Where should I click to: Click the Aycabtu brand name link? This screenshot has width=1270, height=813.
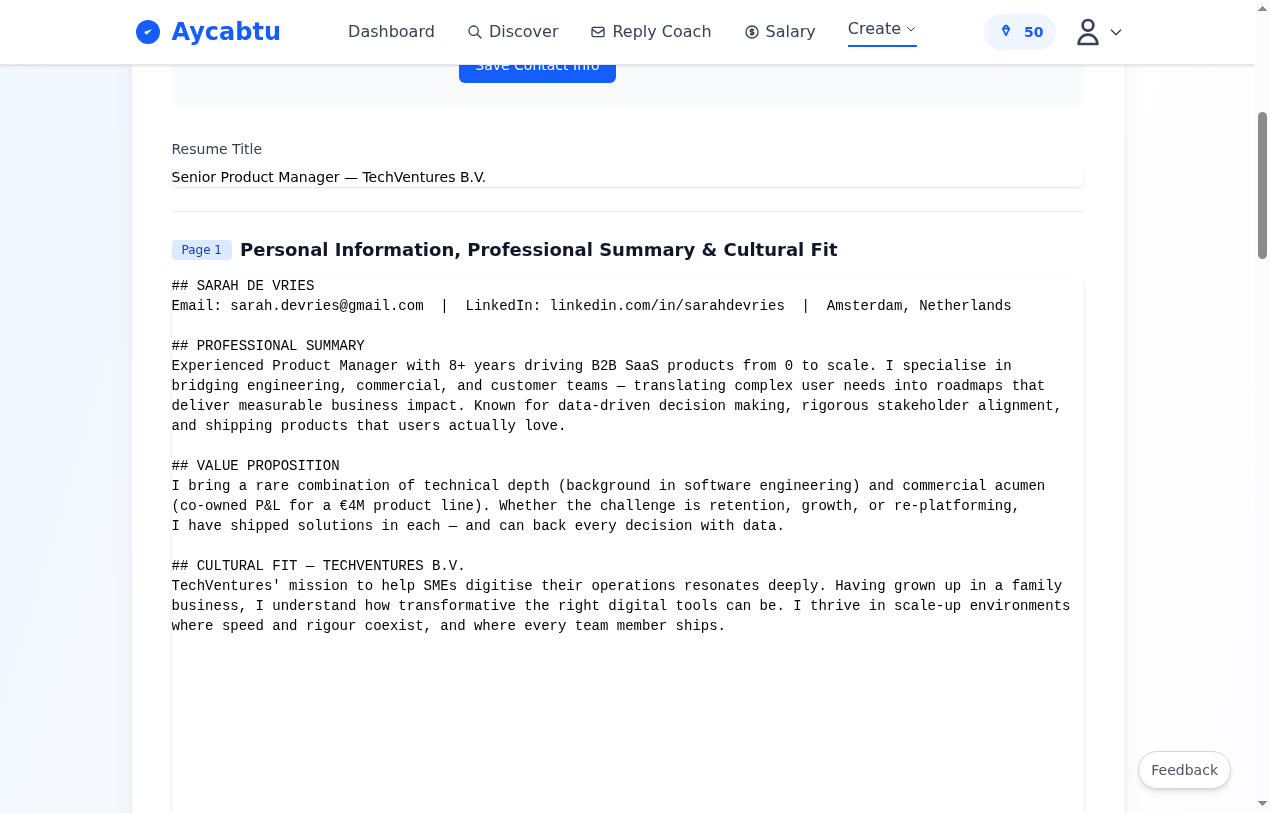[x=226, y=32]
